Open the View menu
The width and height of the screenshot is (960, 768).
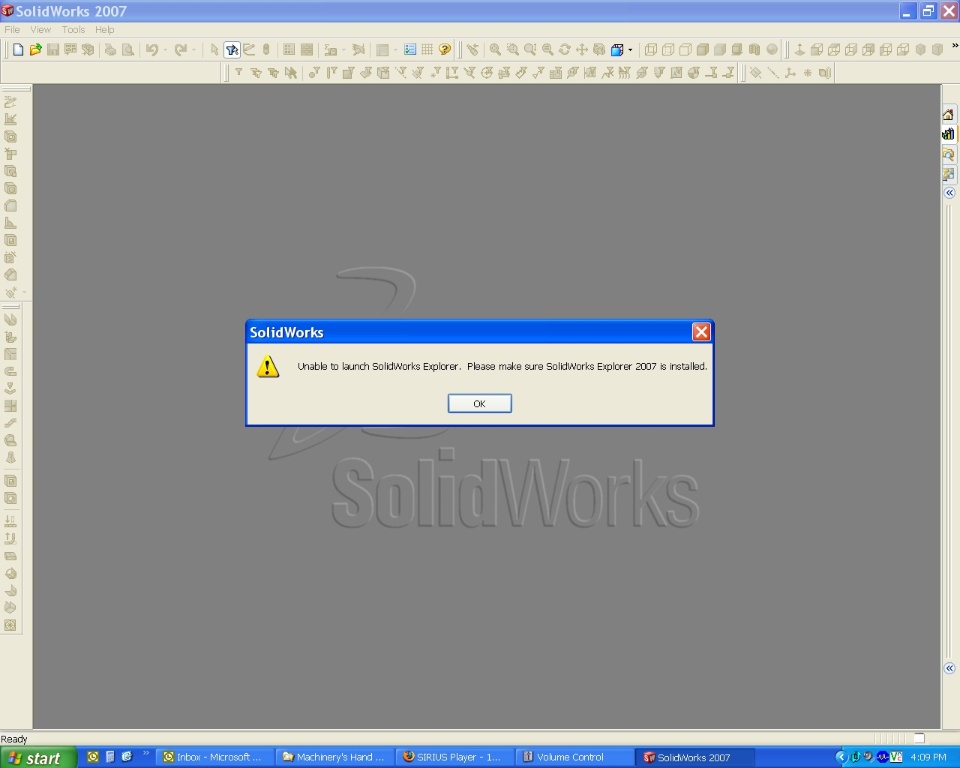(x=40, y=29)
